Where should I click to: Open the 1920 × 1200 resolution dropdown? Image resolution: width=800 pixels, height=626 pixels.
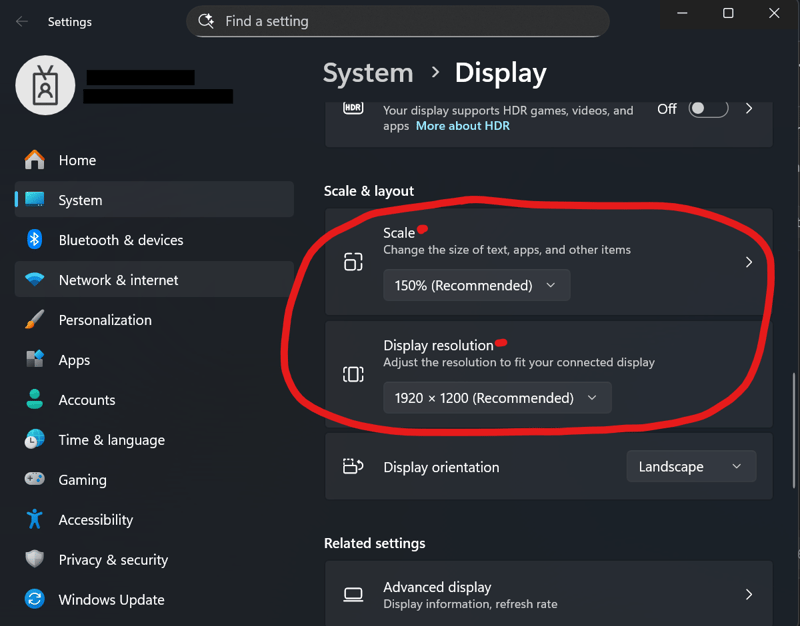click(x=497, y=397)
